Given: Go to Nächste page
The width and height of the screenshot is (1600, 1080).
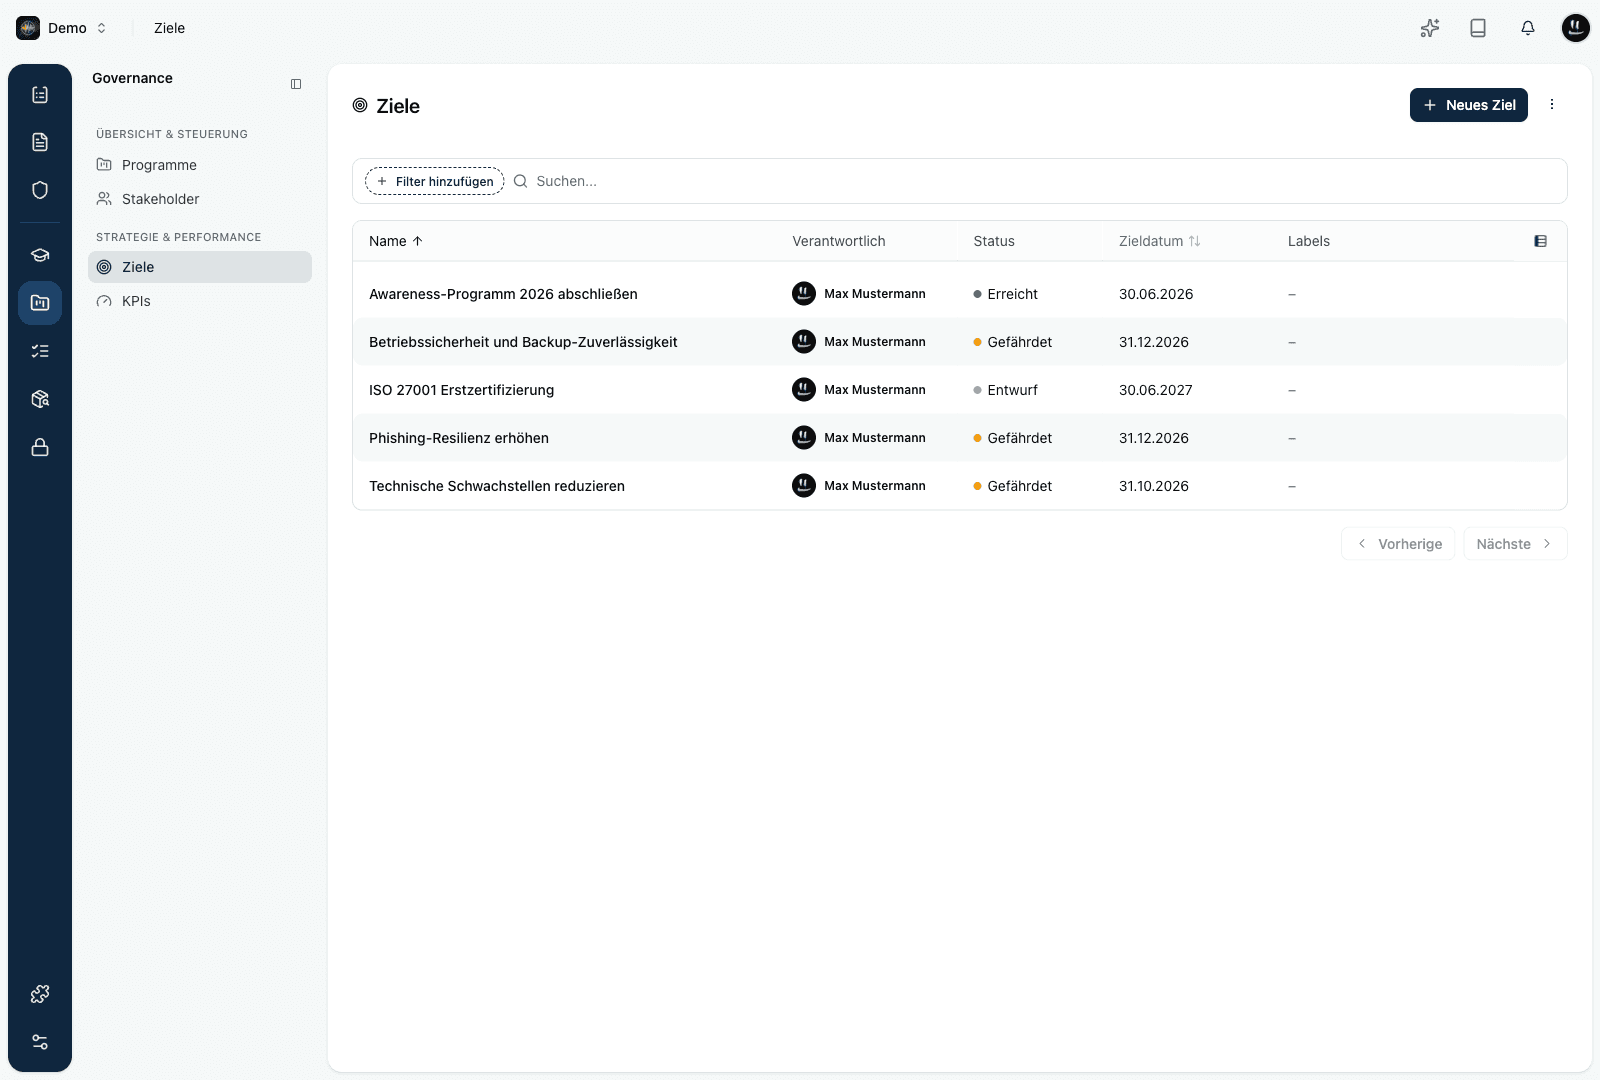Looking at the screenshot, I should coord(1515,544).
